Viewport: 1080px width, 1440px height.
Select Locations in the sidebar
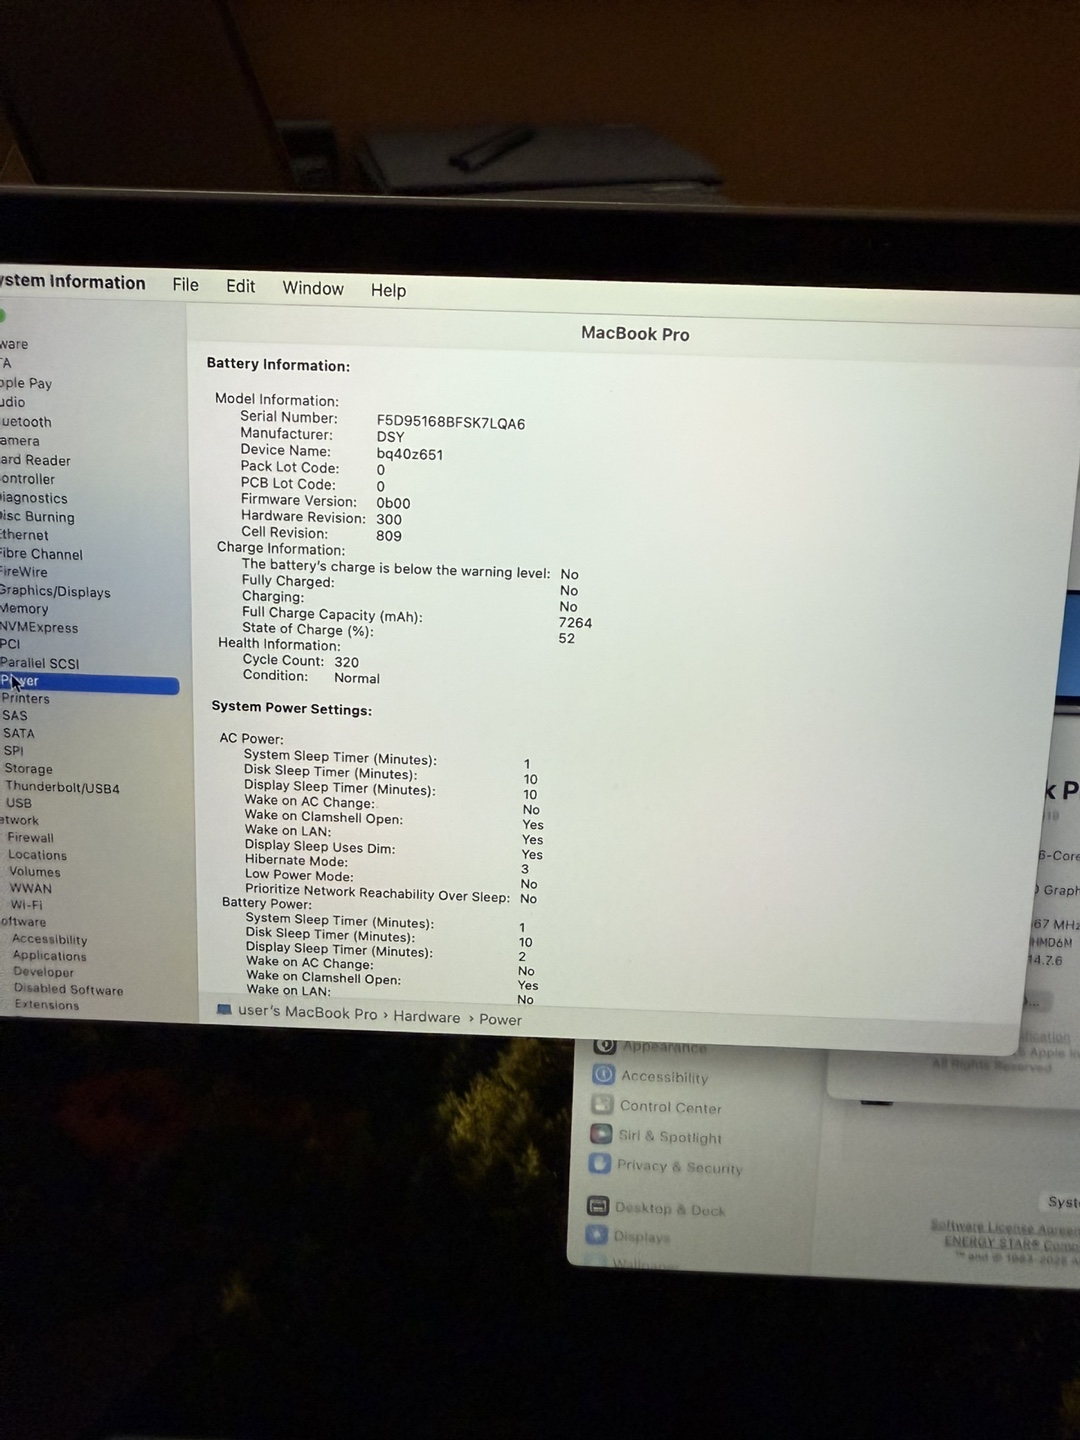(x=37, y=855)
